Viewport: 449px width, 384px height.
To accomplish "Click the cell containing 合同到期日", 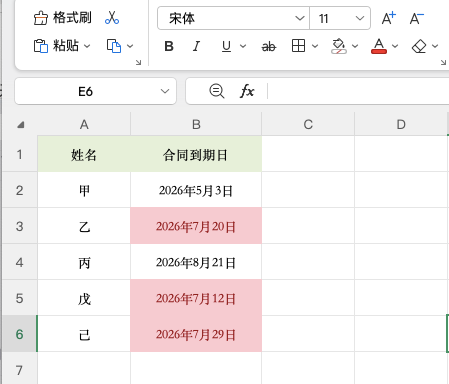I will (x=196, y=154).
